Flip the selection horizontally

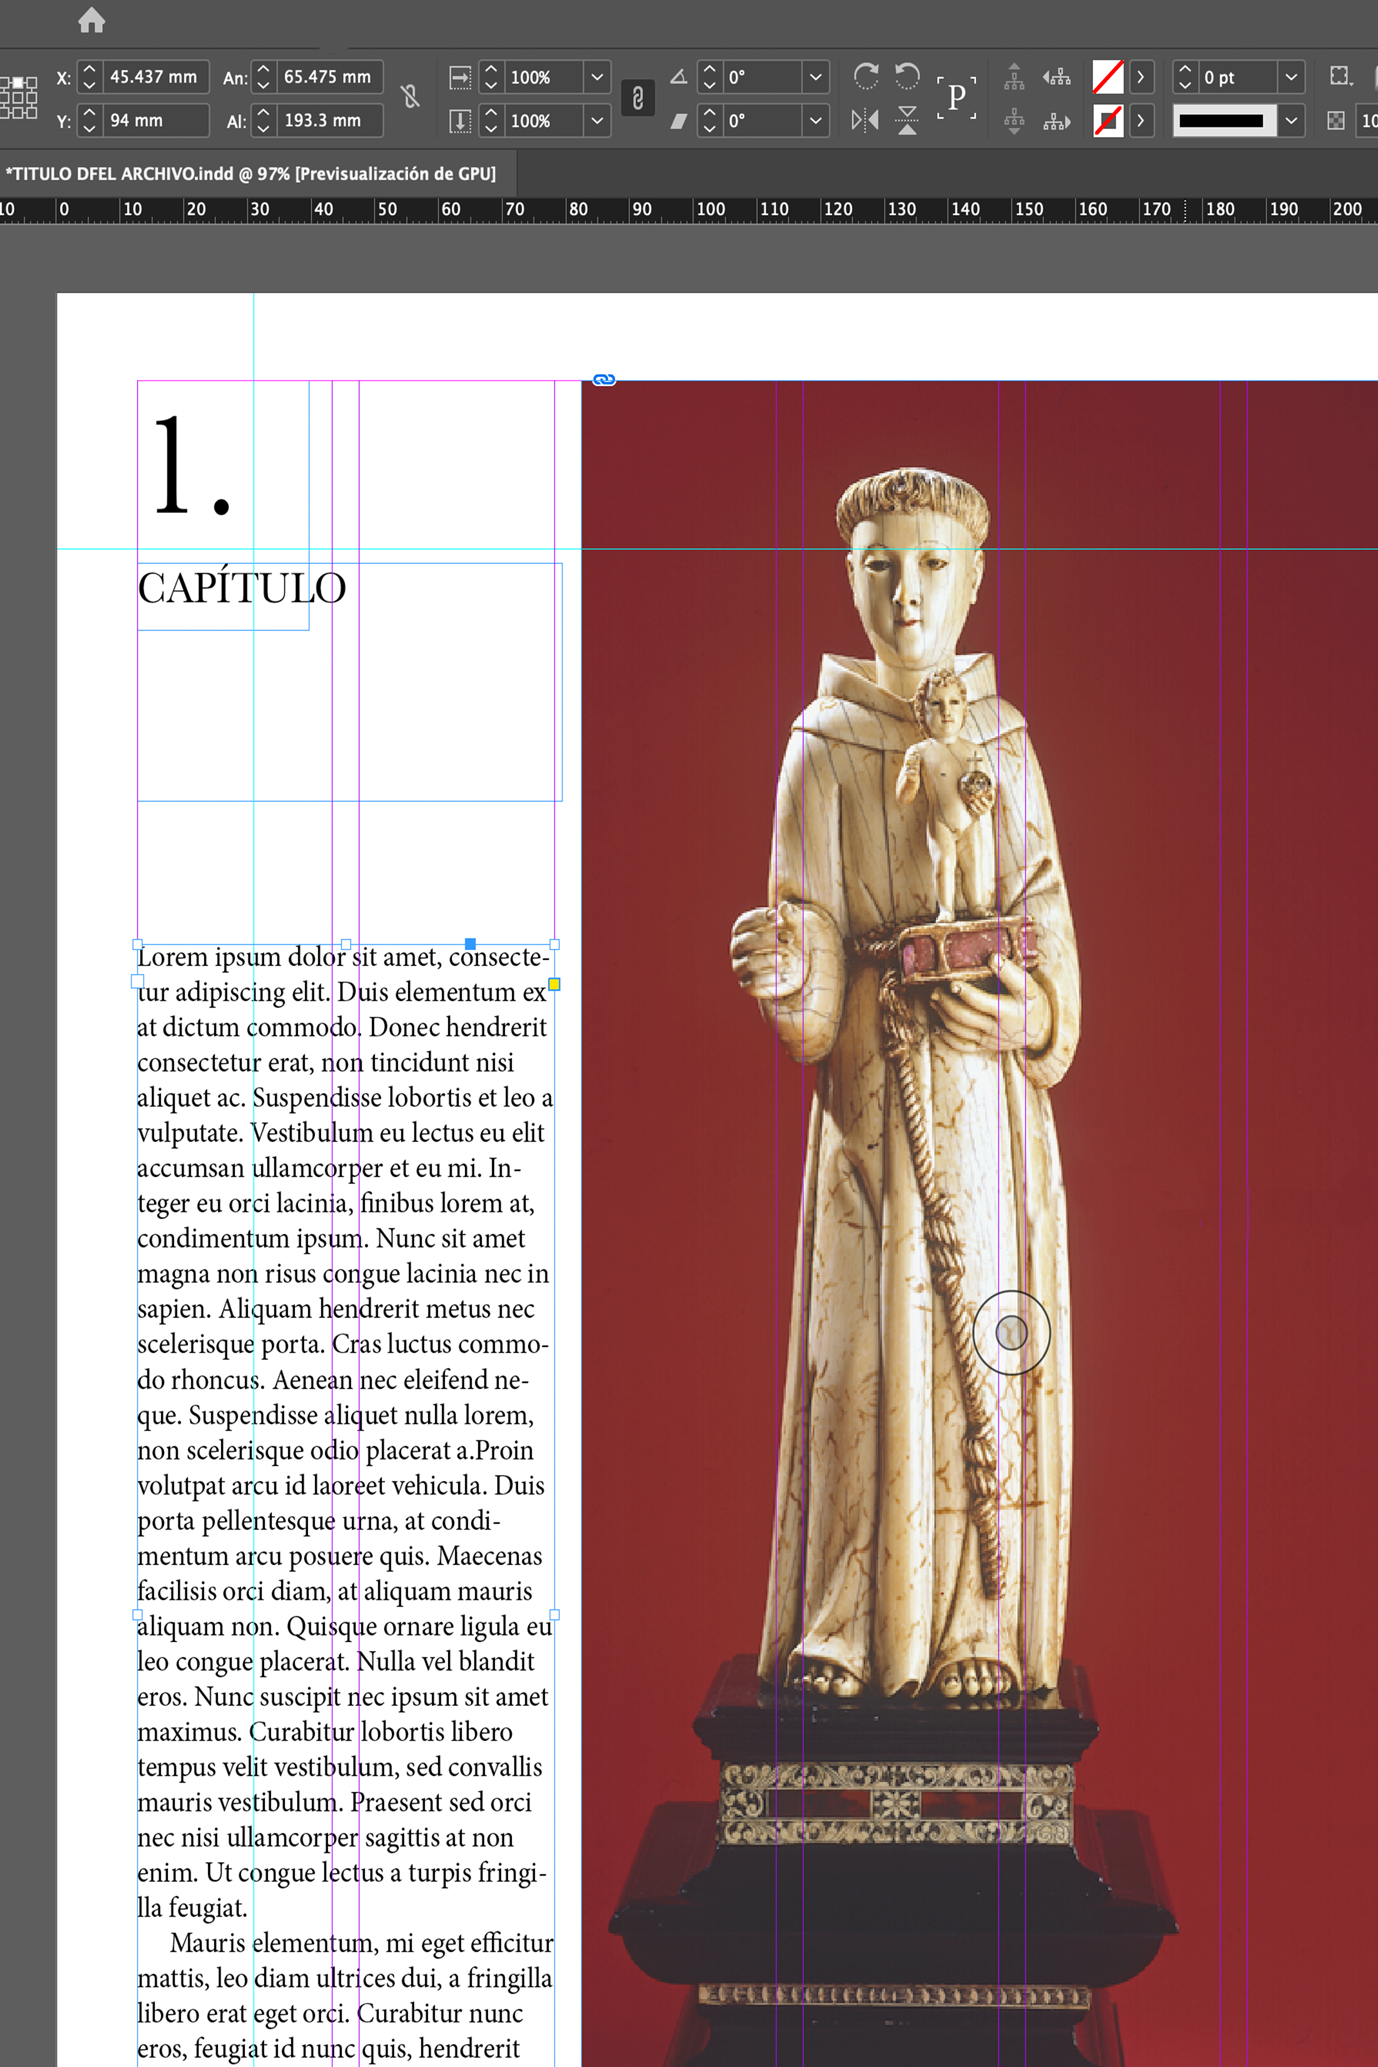[866, 121]
